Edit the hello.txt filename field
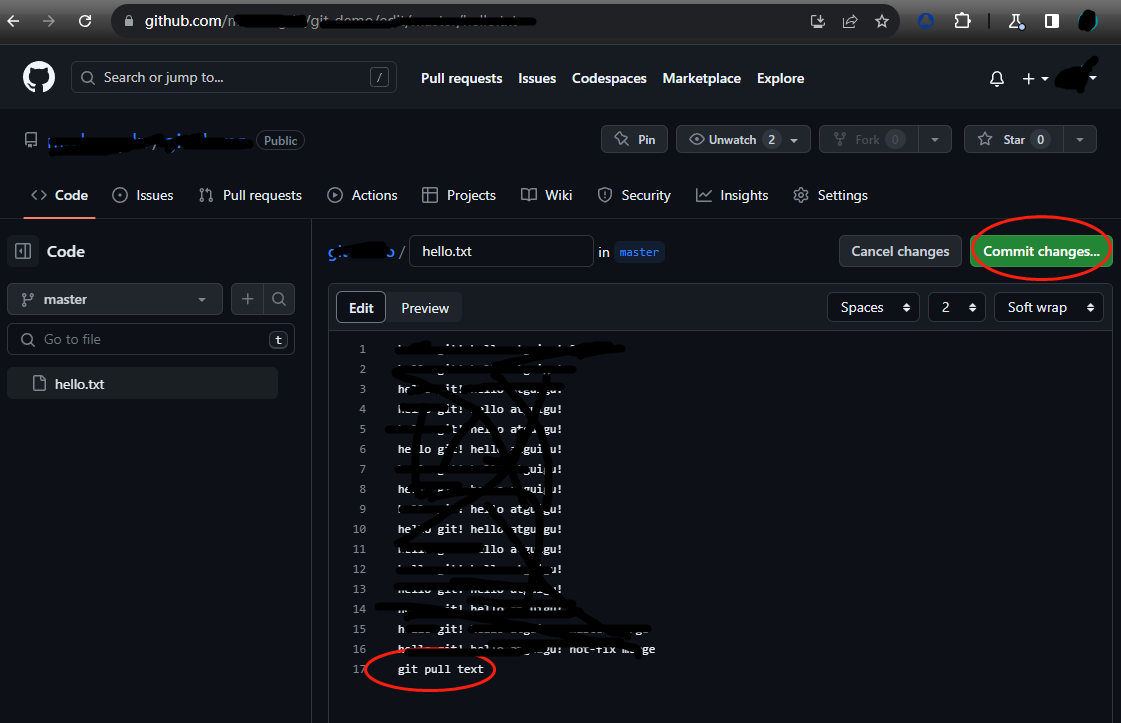This screenshot has height=723, width=1121. tap(501, 251)
